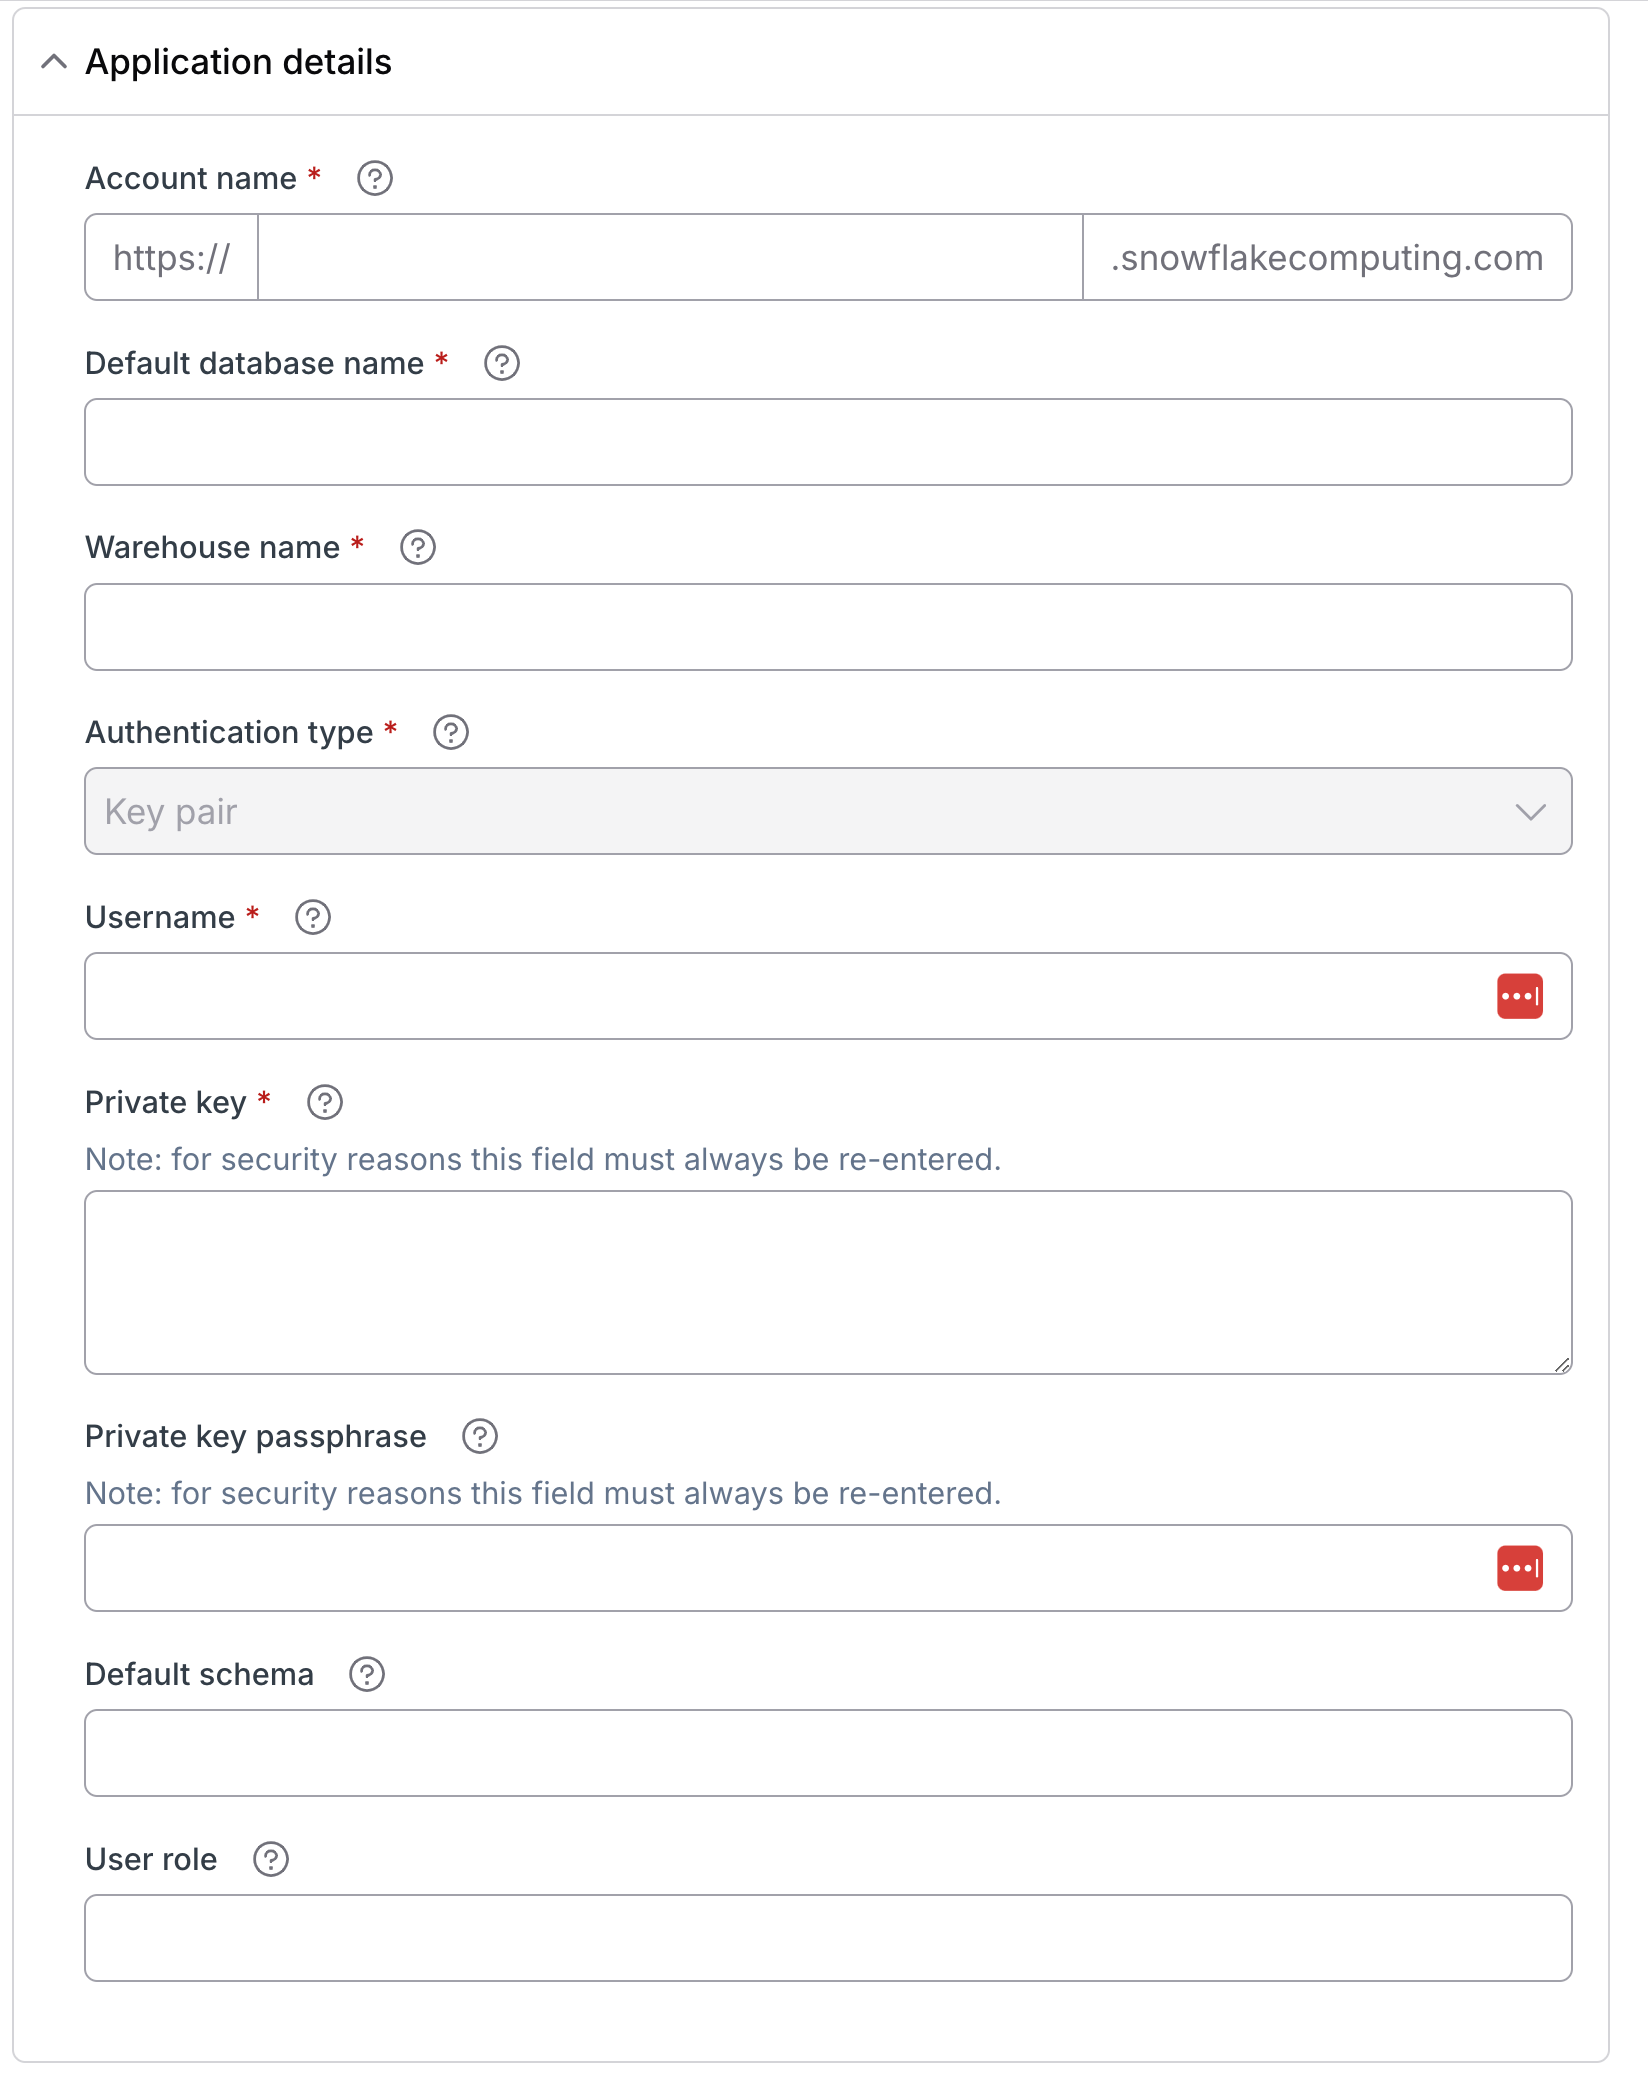Click password manager icon in passphrase field
The width and height of the screenshot is (1648, 2076).
(1519, 1569)
